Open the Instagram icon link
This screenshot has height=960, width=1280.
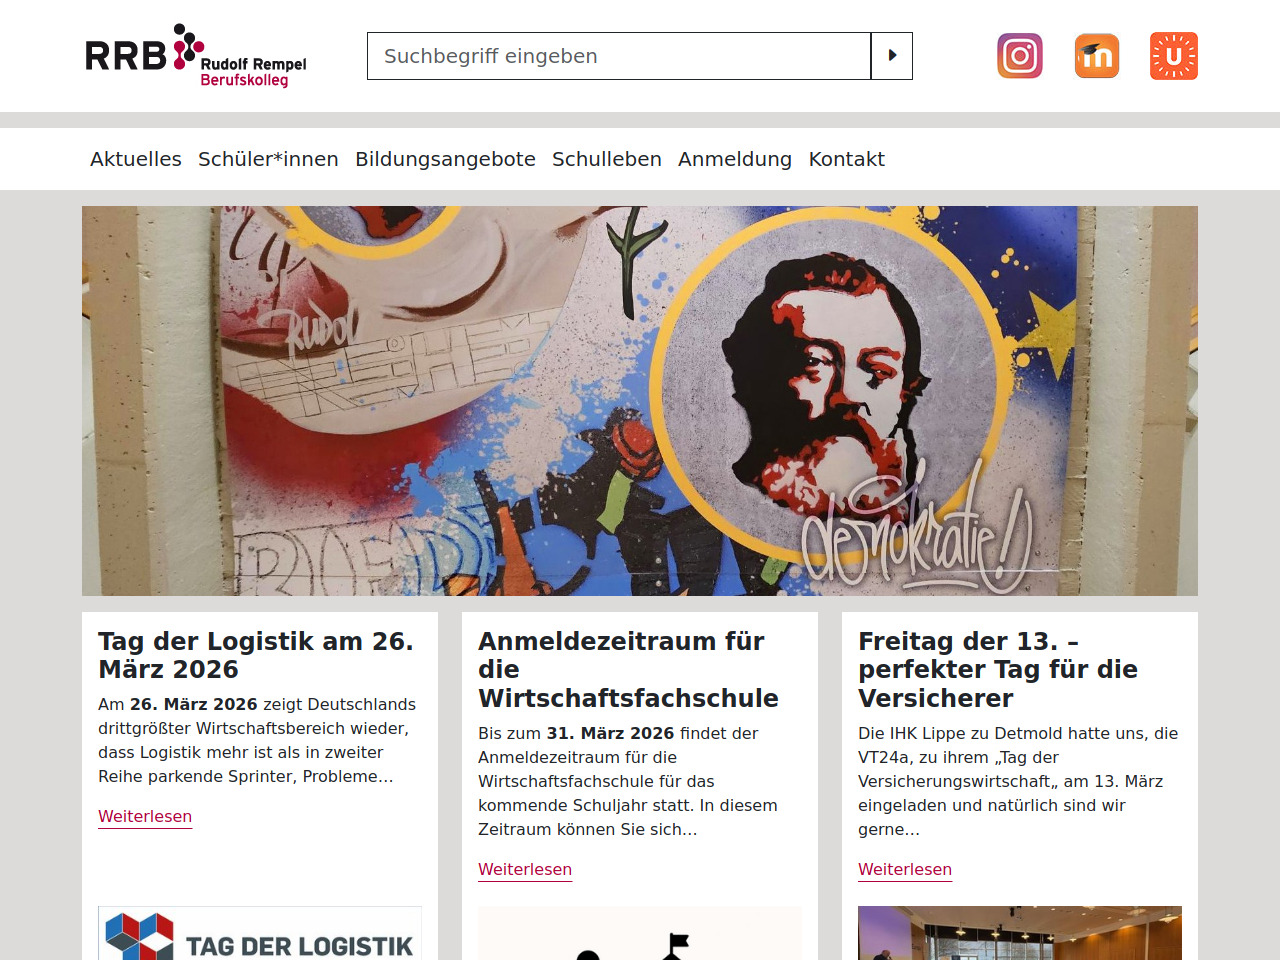1020,56
